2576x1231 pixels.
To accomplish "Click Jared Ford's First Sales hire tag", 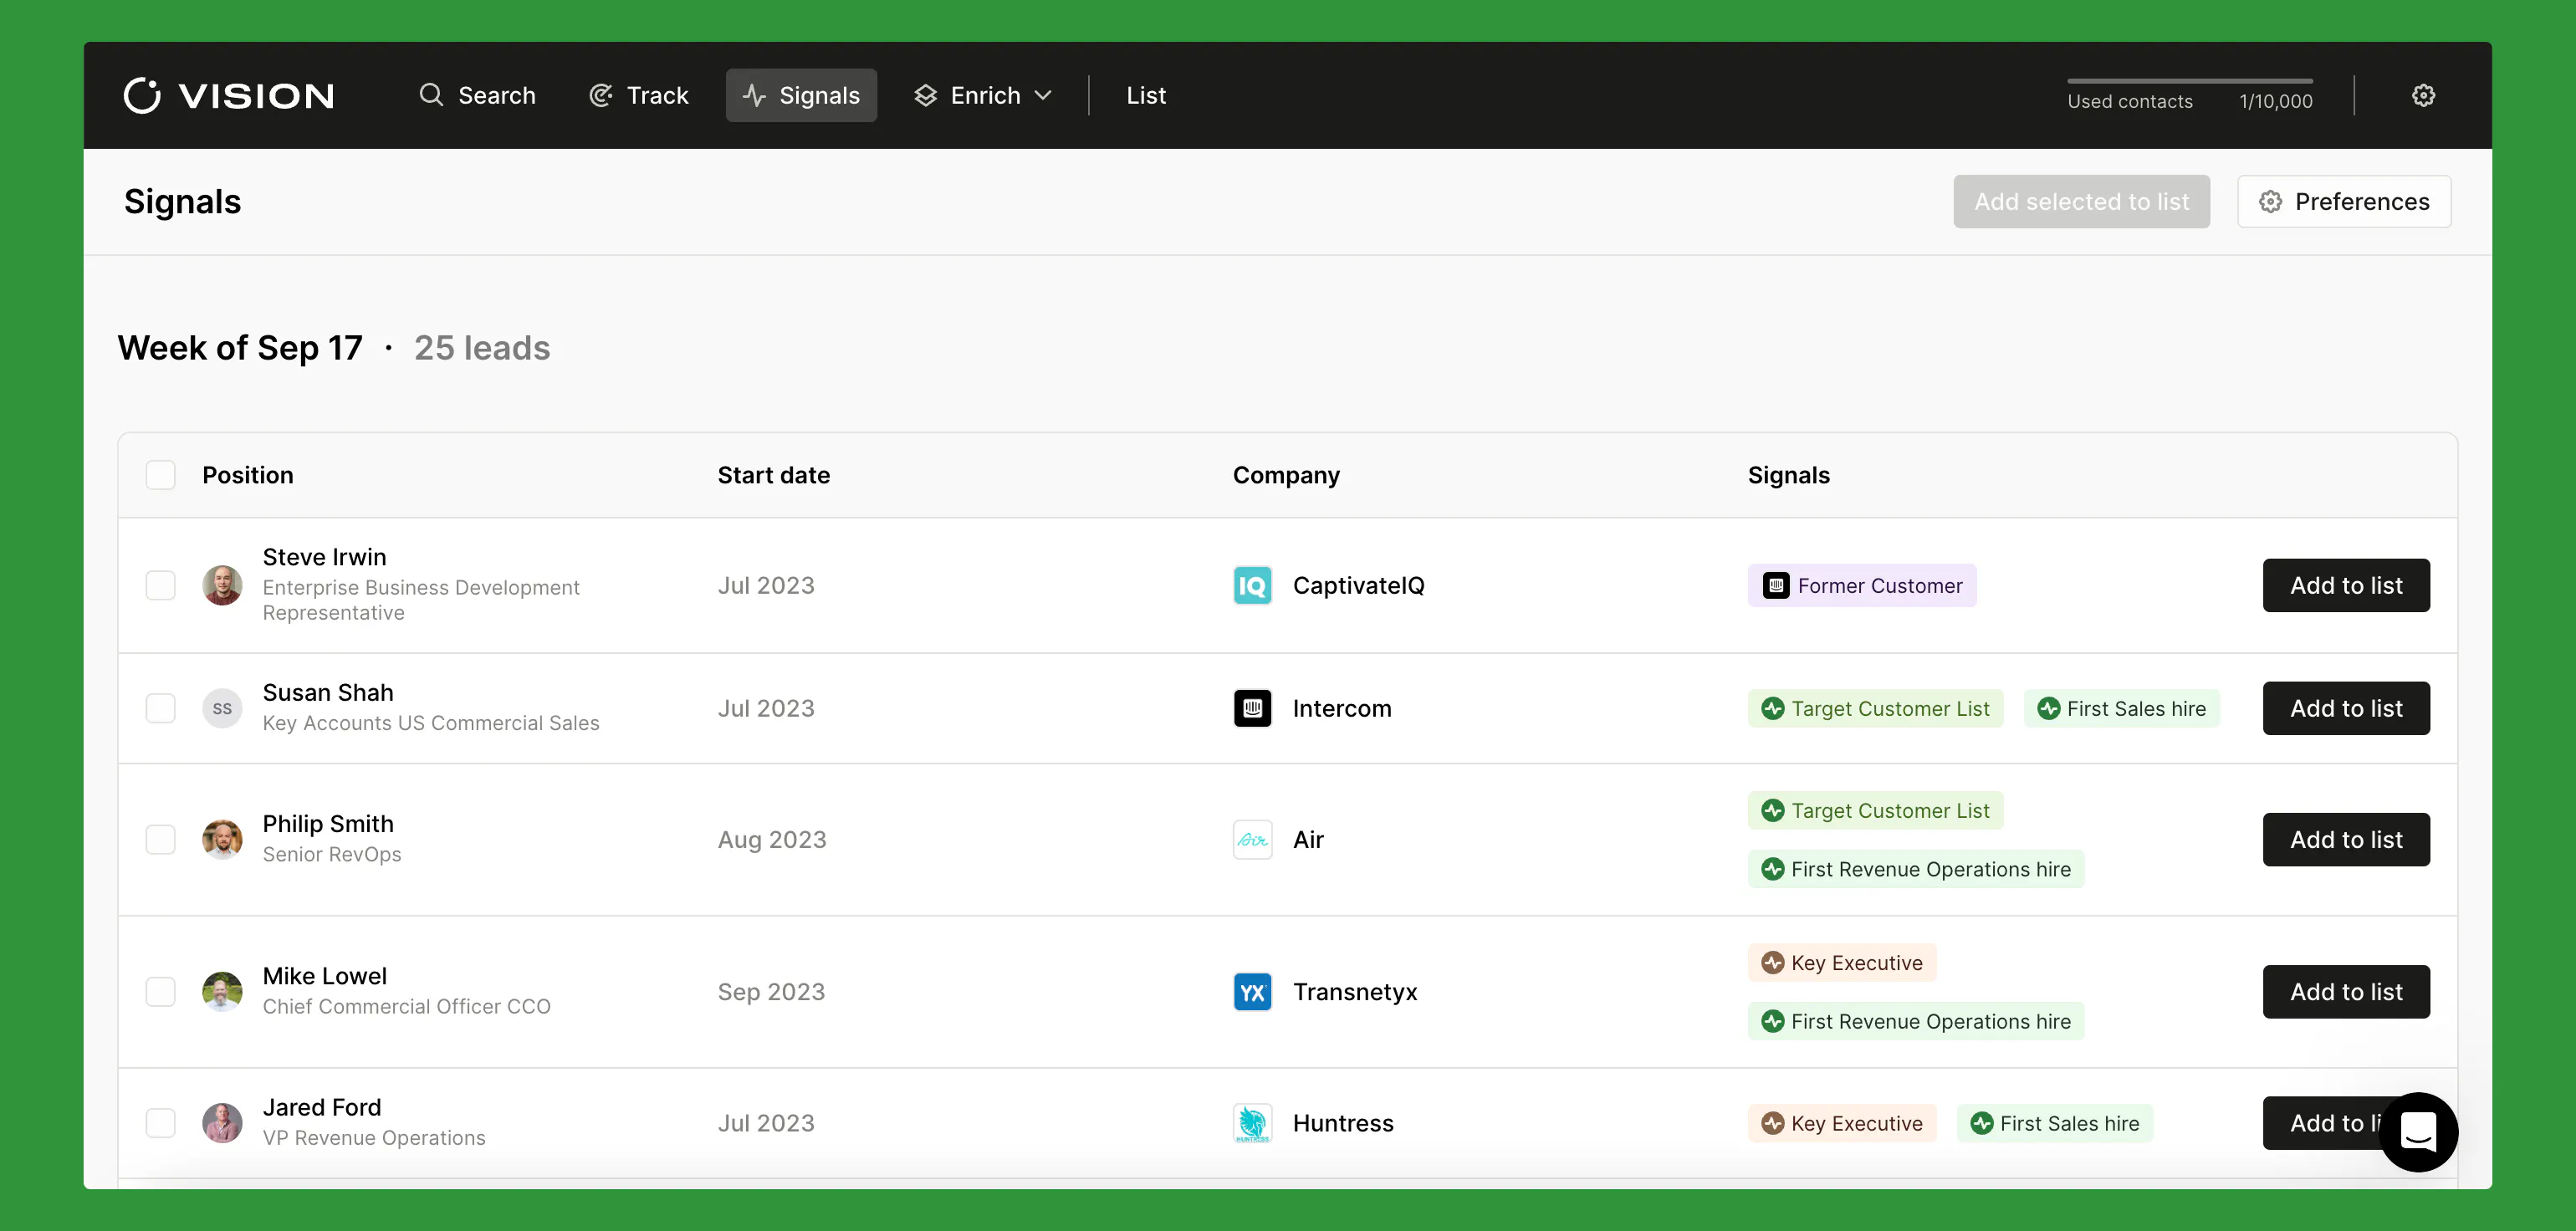I will pos(2054,1123).
